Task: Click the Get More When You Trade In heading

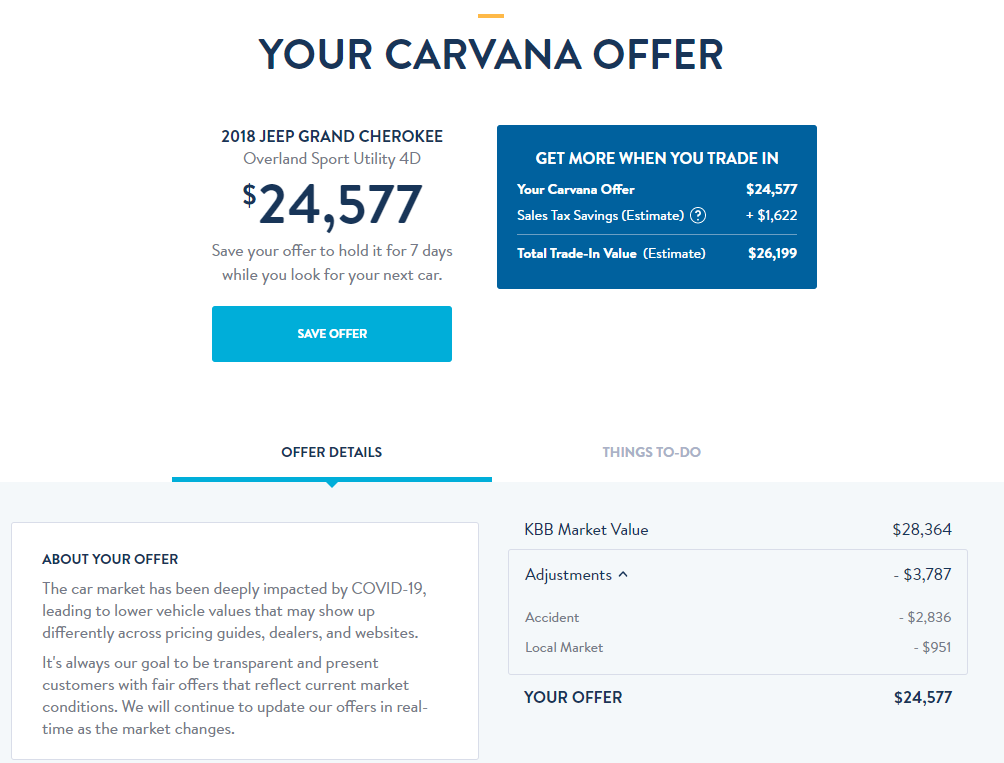Action: pos(657,158)
